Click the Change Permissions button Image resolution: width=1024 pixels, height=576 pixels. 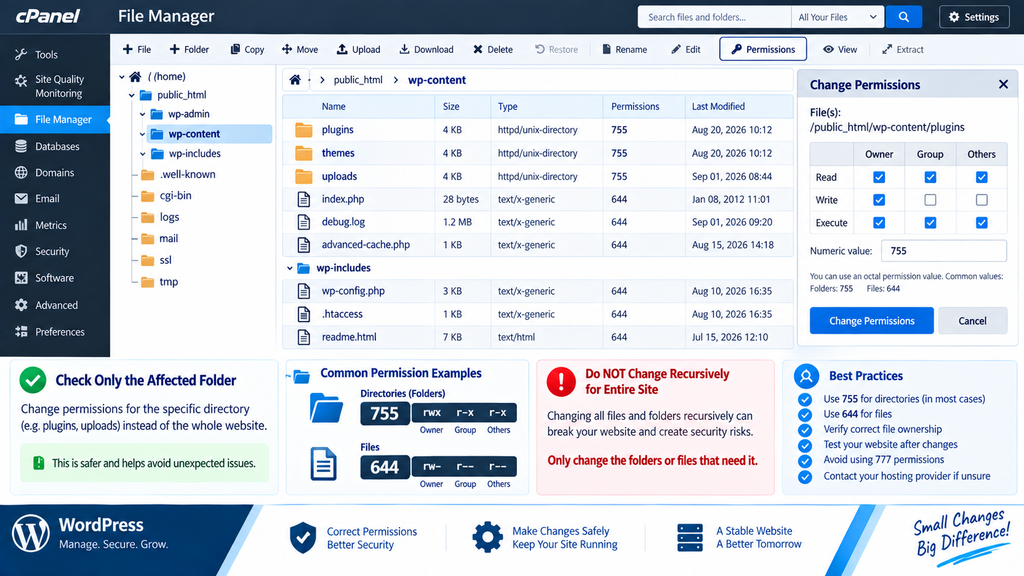[x=871, y=321]
